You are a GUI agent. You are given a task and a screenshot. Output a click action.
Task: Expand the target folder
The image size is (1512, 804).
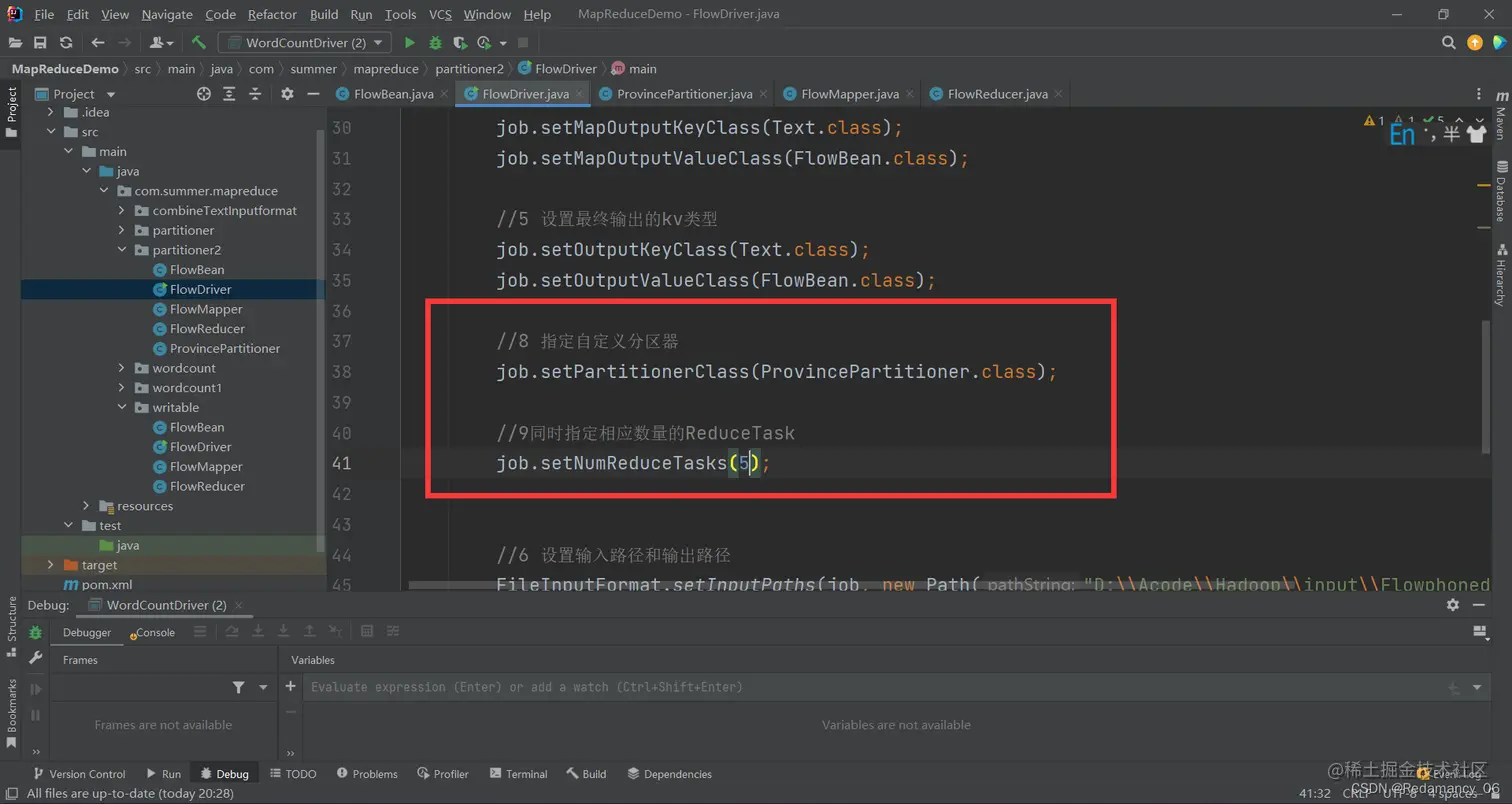pyautogui.click(x=50, y=565)
